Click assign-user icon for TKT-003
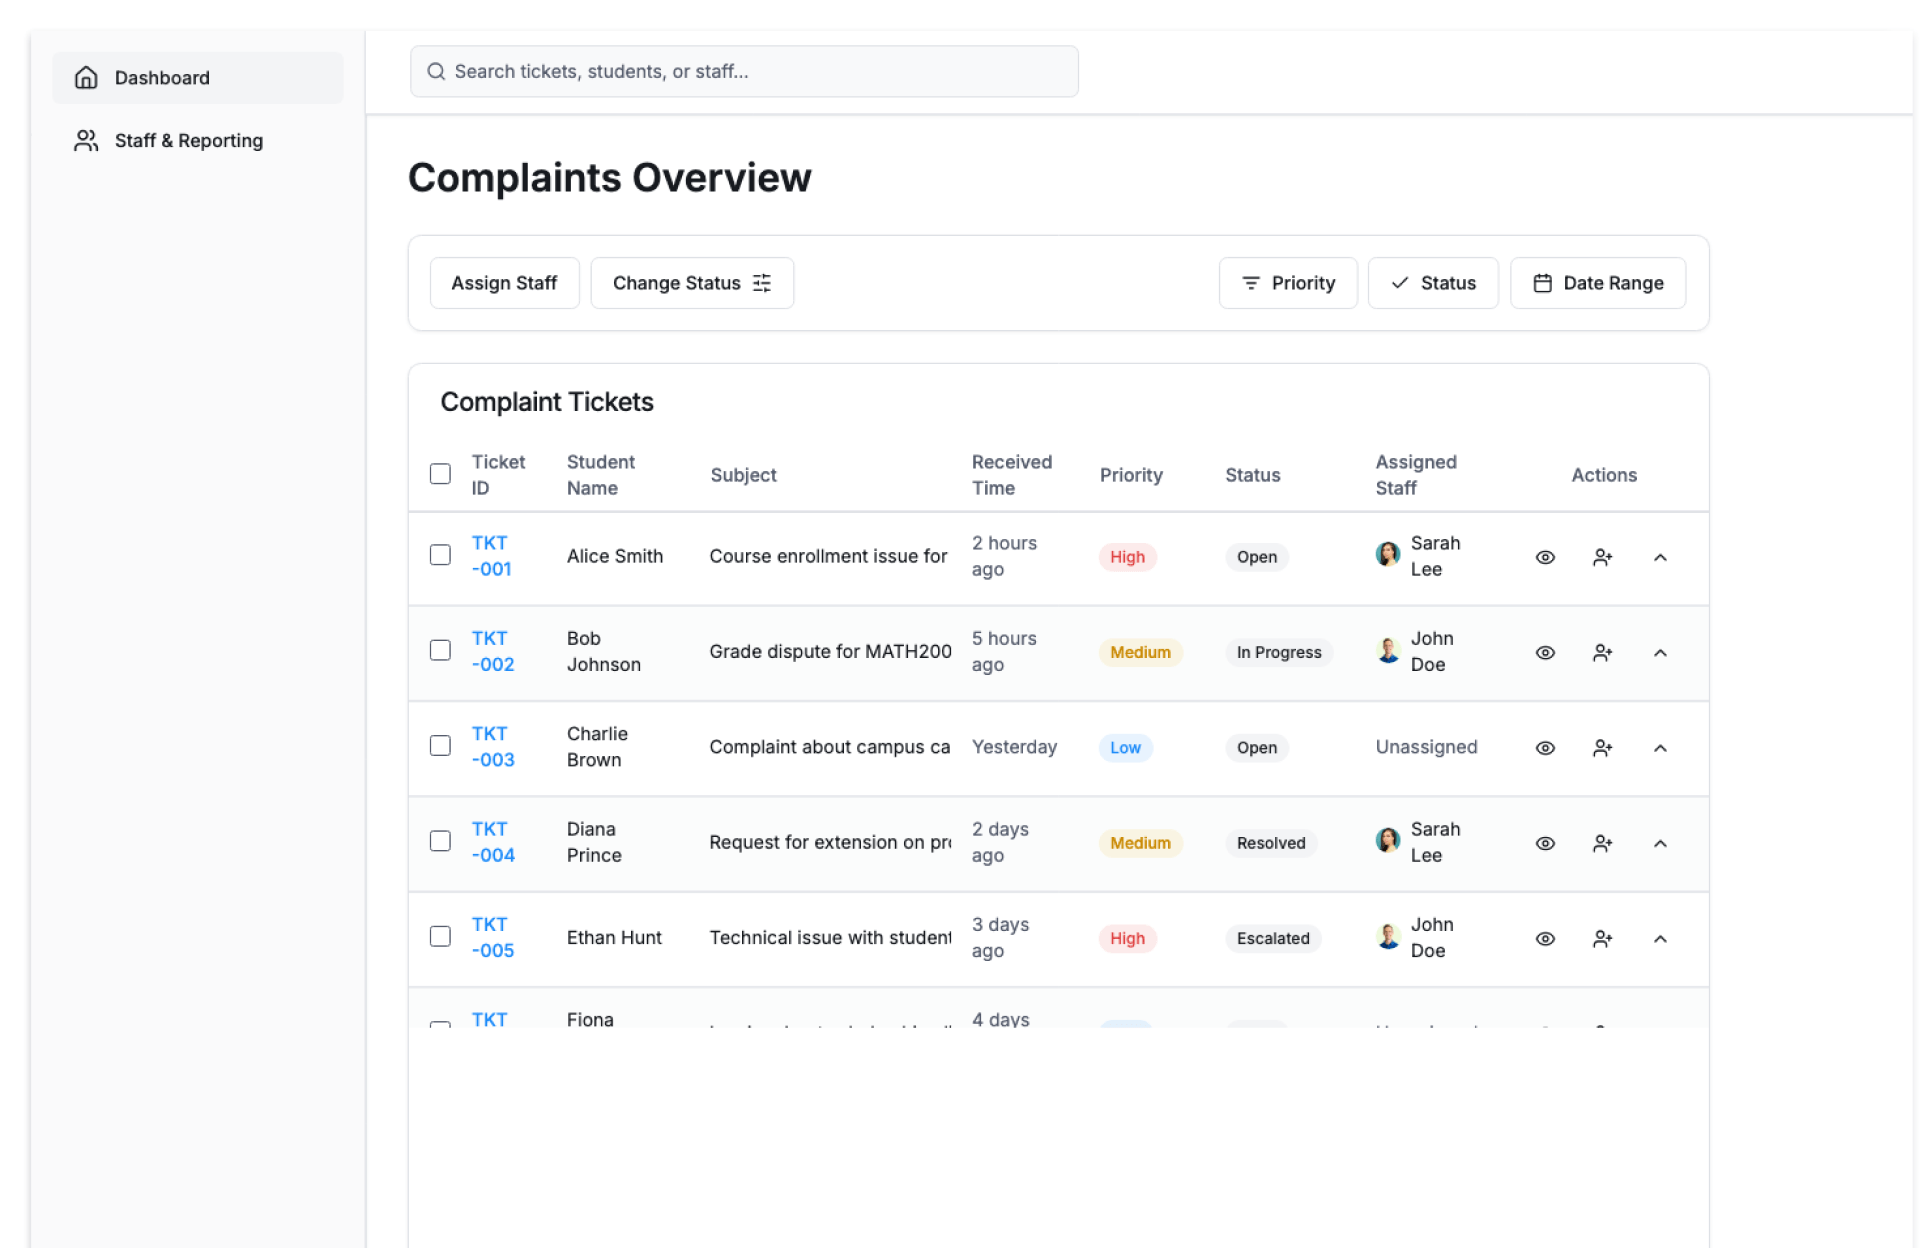The height and width of the screenshot is (1248, 1920). pyautogui.click(x=1602, y=748)
